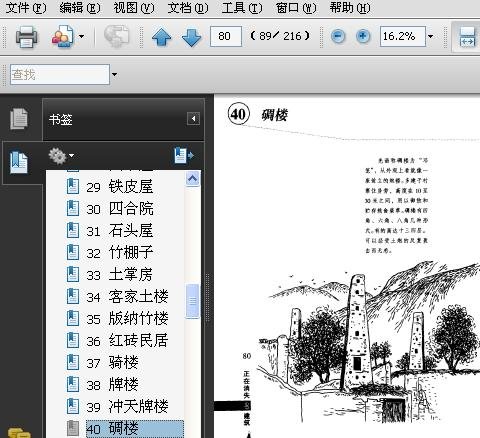Image resolution: width=480 pixels, height=438 pixels.
Task: Select bookmark 31 石头屋
Action: [120, 231]
